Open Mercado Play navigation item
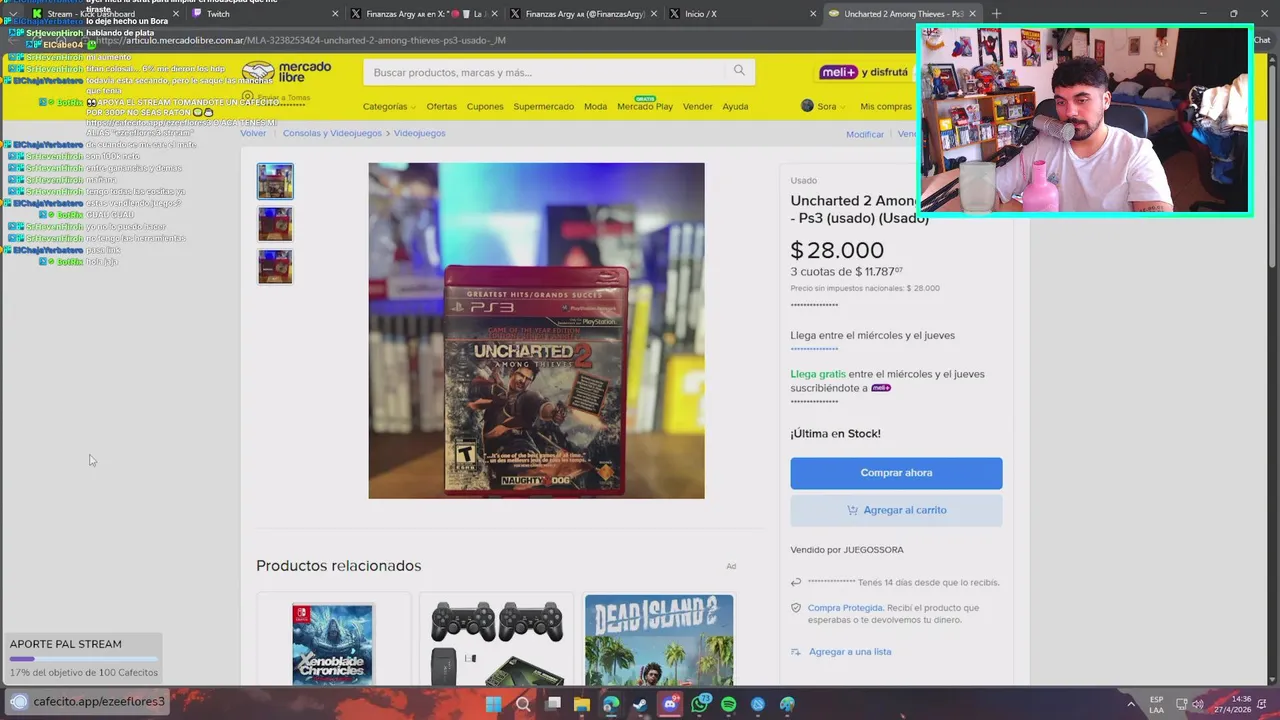Viewport: 1280px width, 720px height. pos(645,105)
